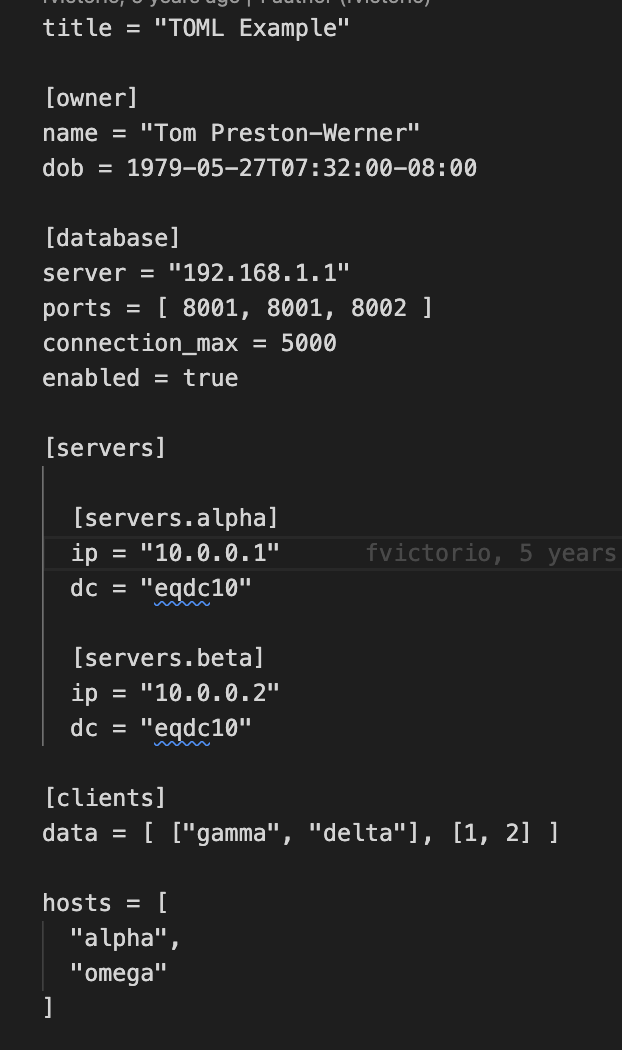Click the "omega" hosts entry
This screenshot has width=622, height=1050.
point(119,973)
